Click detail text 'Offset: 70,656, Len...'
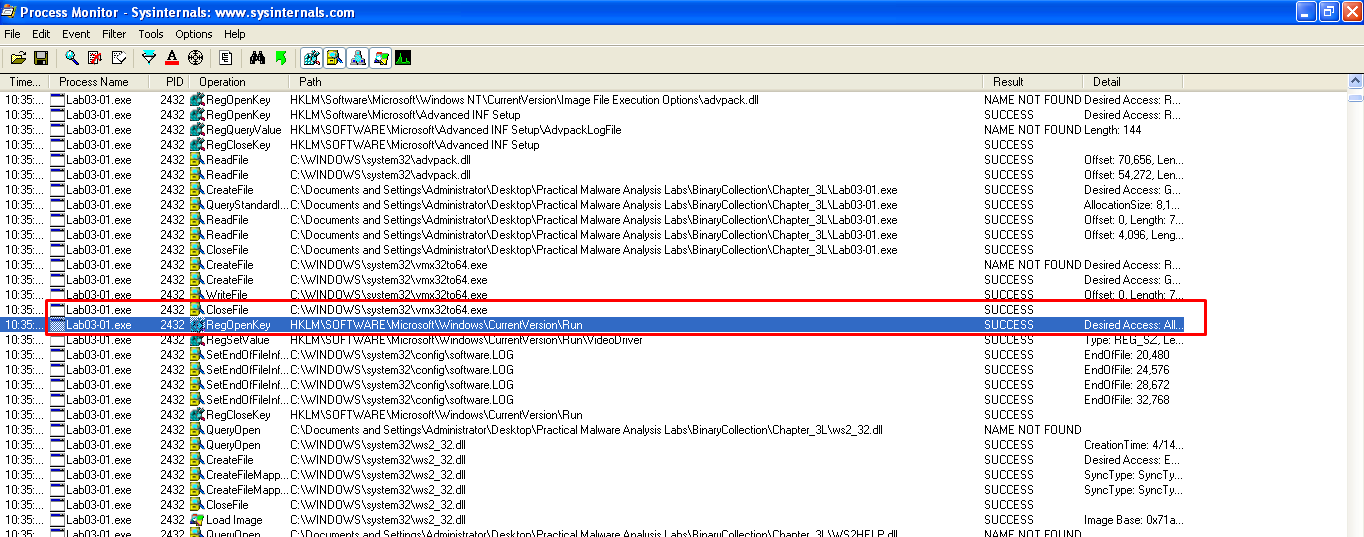 point(1133,160)
